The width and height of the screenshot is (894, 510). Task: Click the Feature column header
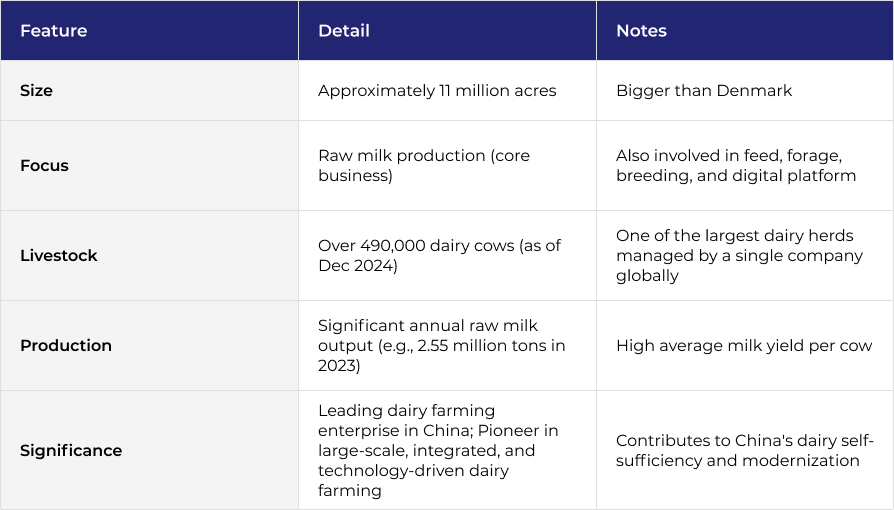click(54, 31)
